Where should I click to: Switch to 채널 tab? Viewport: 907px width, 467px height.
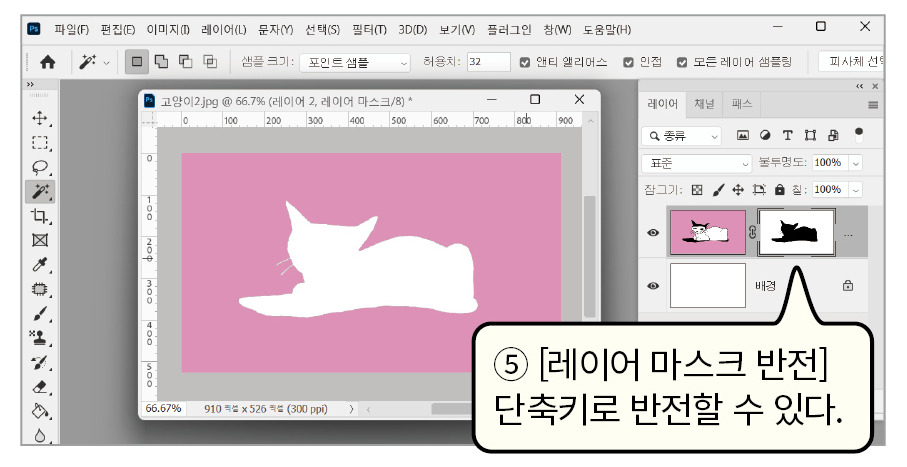point(704,104)
